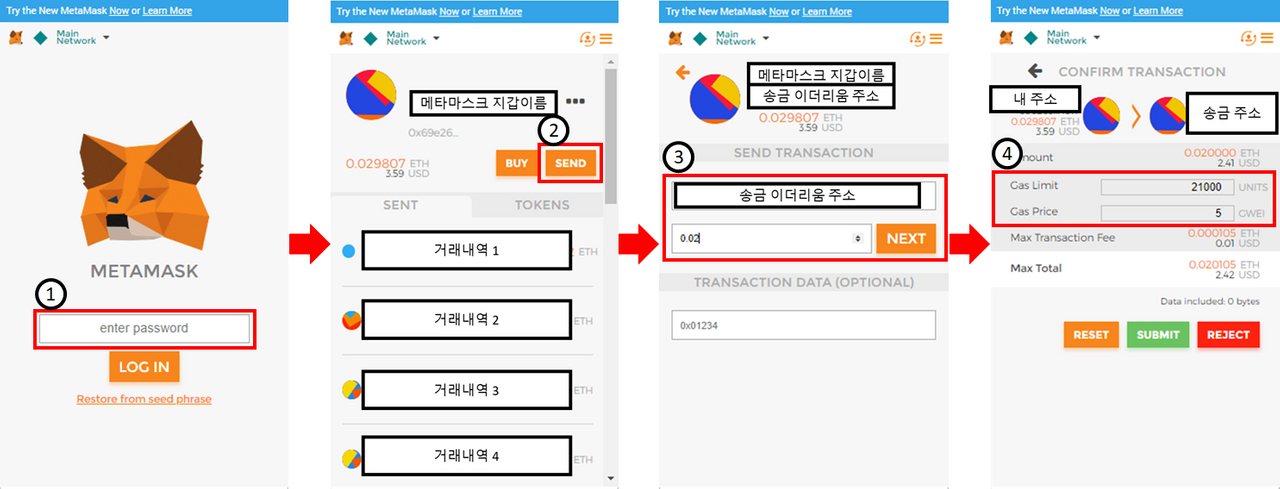The height and width of the screenshot is (489, 1280).
Task: Click the SUBMIT button
Action: click(1158, 335)
